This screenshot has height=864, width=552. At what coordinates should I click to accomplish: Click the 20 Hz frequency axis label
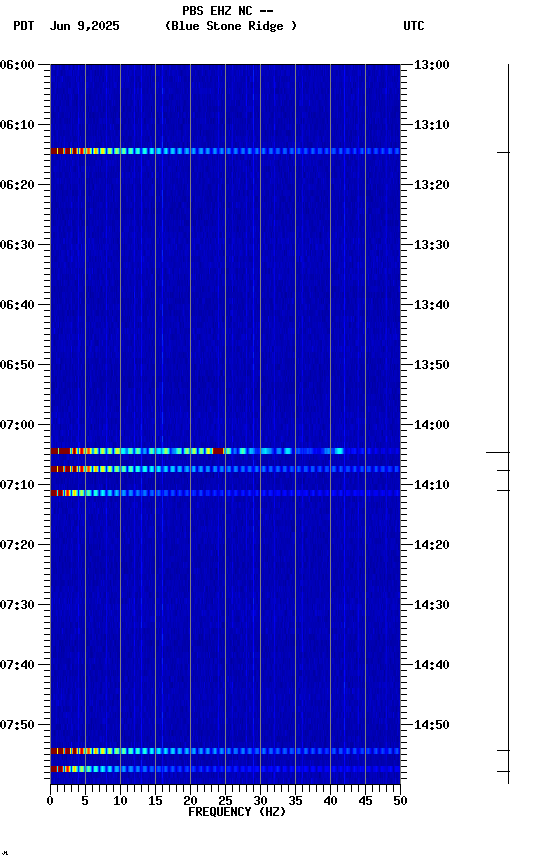point(190,801)
